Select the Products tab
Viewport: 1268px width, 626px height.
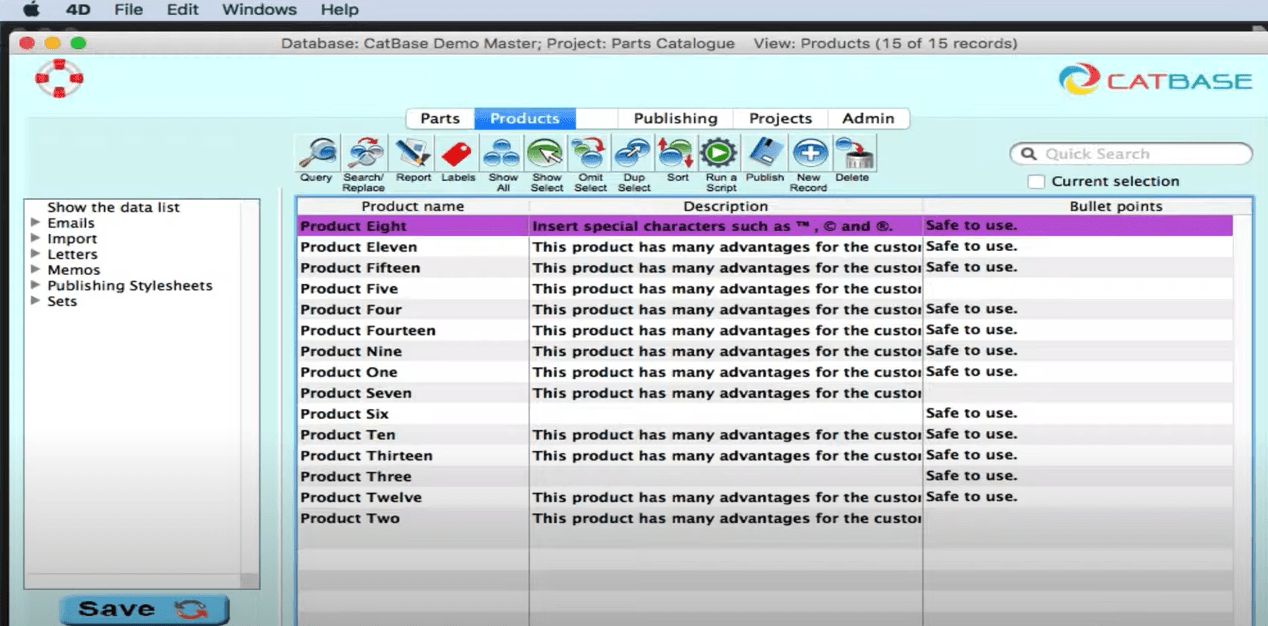point(524,118)
